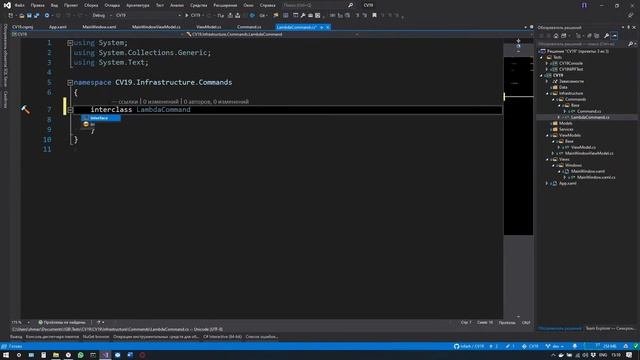The image size is (640, 360).
Task: Switch to the App.xaml tab
Action: click(58, 27)
